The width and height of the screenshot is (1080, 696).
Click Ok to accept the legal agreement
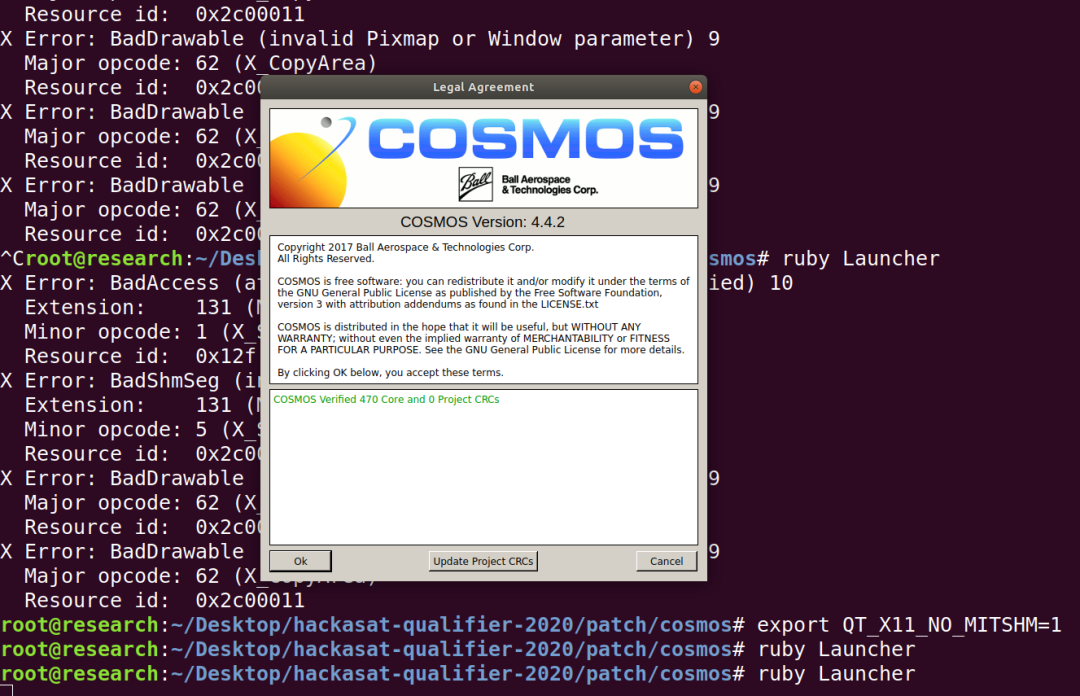pos(300,561)
